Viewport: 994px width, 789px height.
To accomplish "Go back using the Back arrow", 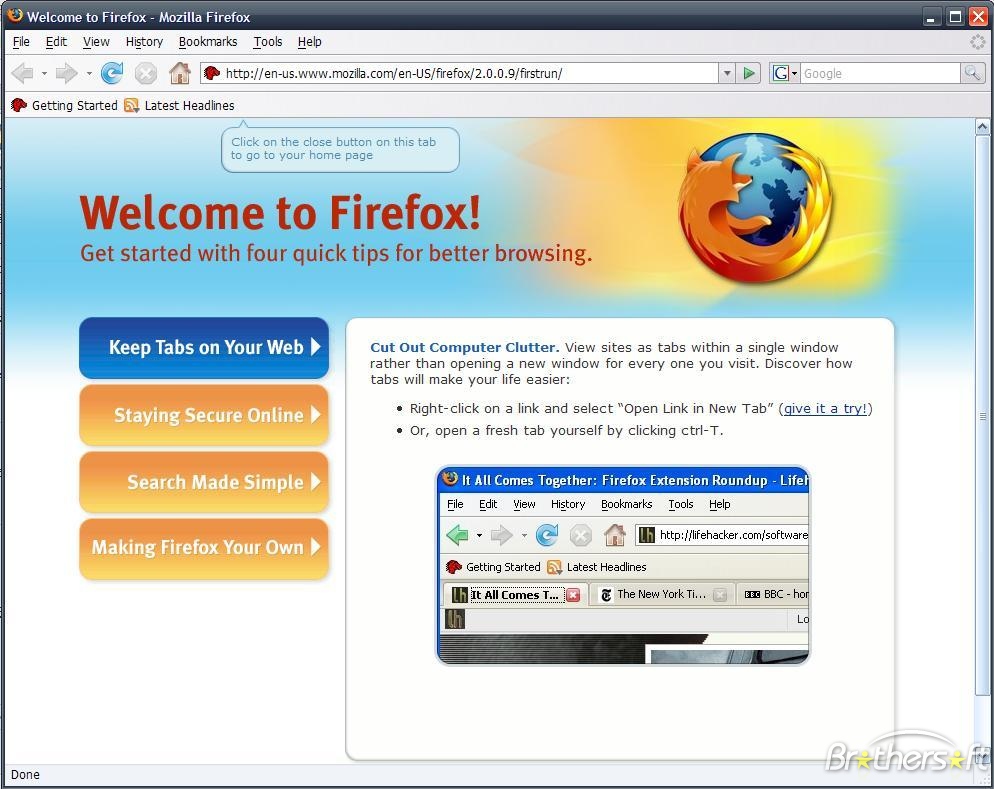I will coord(23,74).
